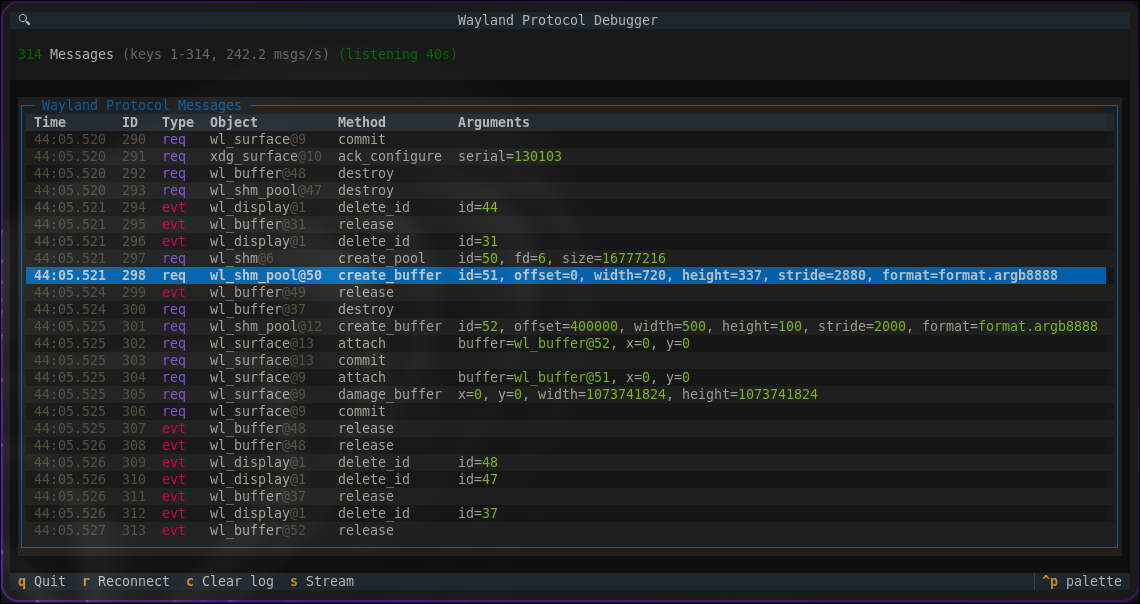The height and width of the screenshot is (604, 1140).
Task: Click buffer=wl_buffer@51 argument text
Action: (x=534, y=377)
